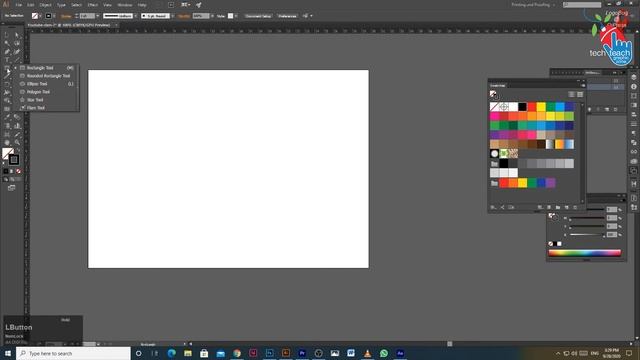
Task: Pick the red swatch in top row
Action: point(532,107)
